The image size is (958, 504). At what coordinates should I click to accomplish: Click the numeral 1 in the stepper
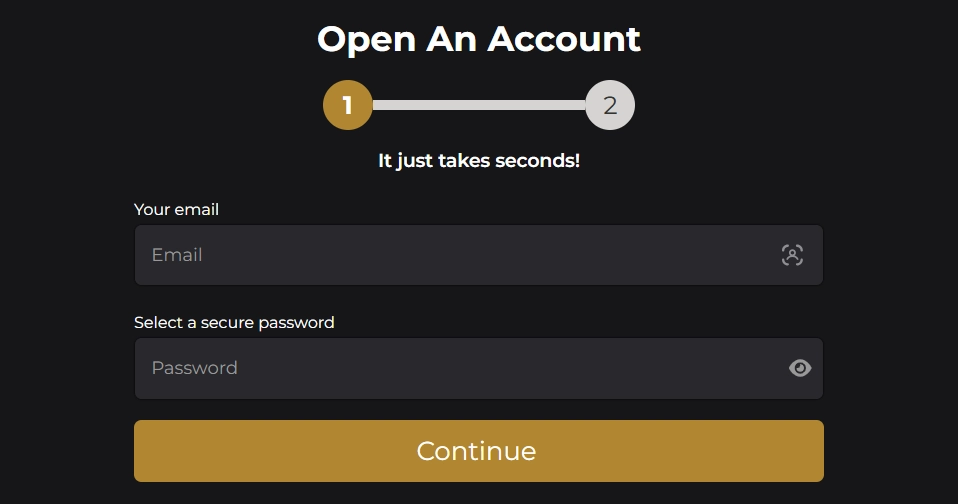tap(348, 105)
